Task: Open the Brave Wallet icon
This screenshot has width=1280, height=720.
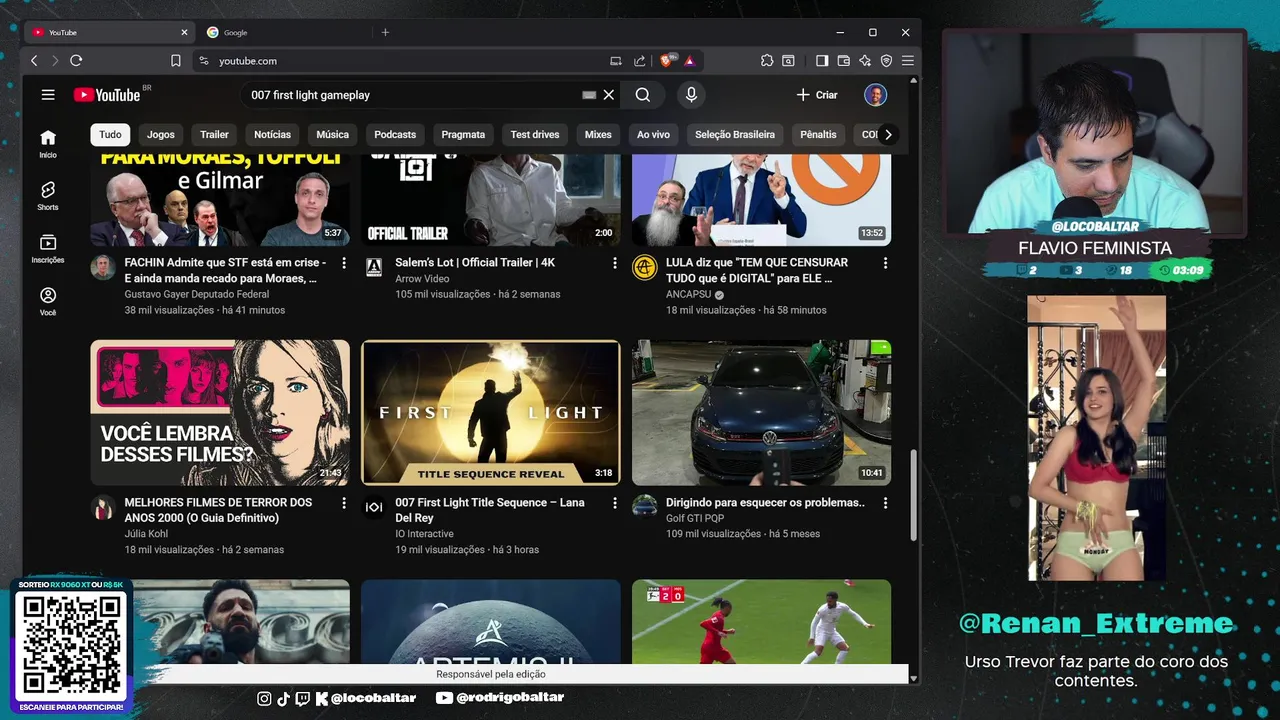Action: tap(843, 61)
